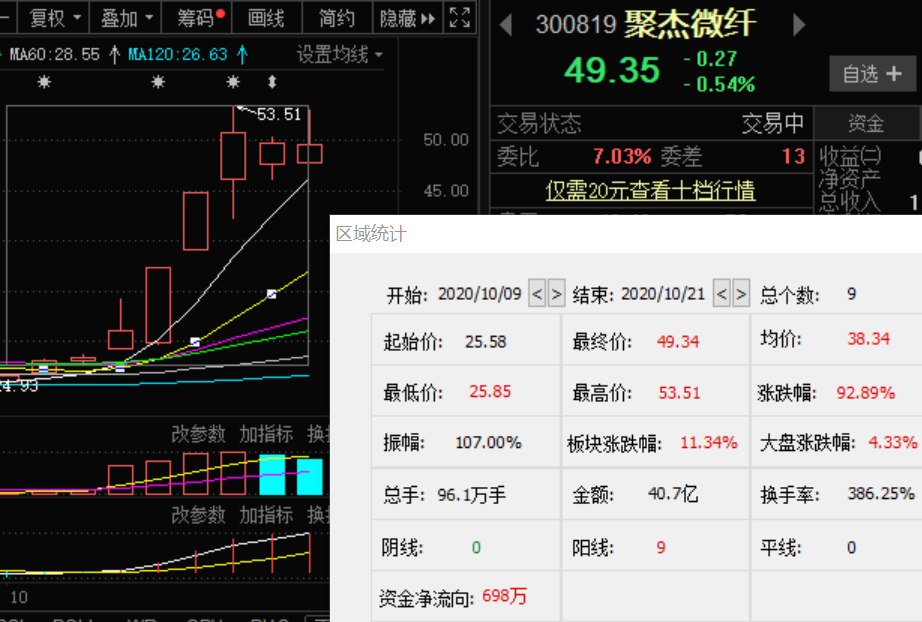The height and width of the screenshot is (622, 922).
Task: Click the 起始价 value 25.58
Action: click(485, 342)
